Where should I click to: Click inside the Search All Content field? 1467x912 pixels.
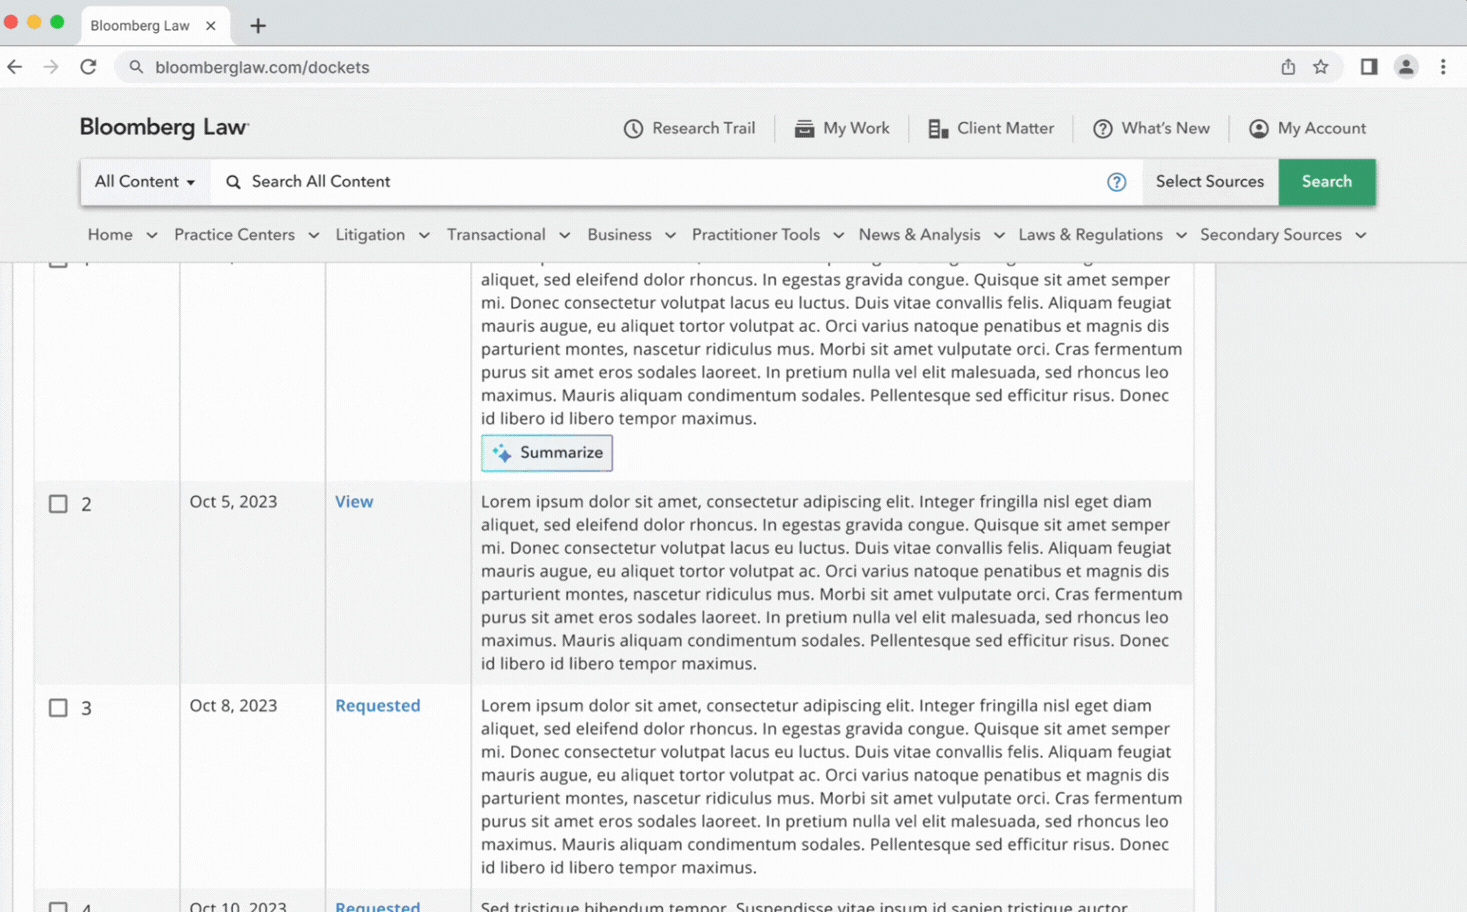500,181
